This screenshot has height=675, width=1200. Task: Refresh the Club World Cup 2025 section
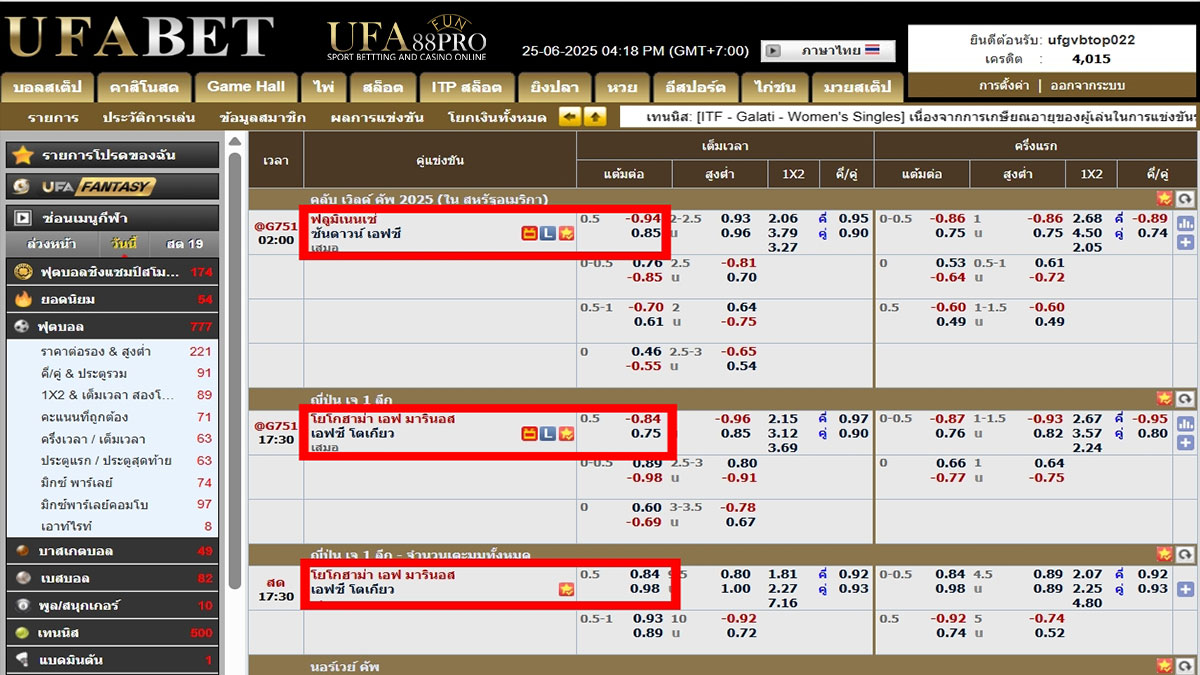(x=1184, y=198)
